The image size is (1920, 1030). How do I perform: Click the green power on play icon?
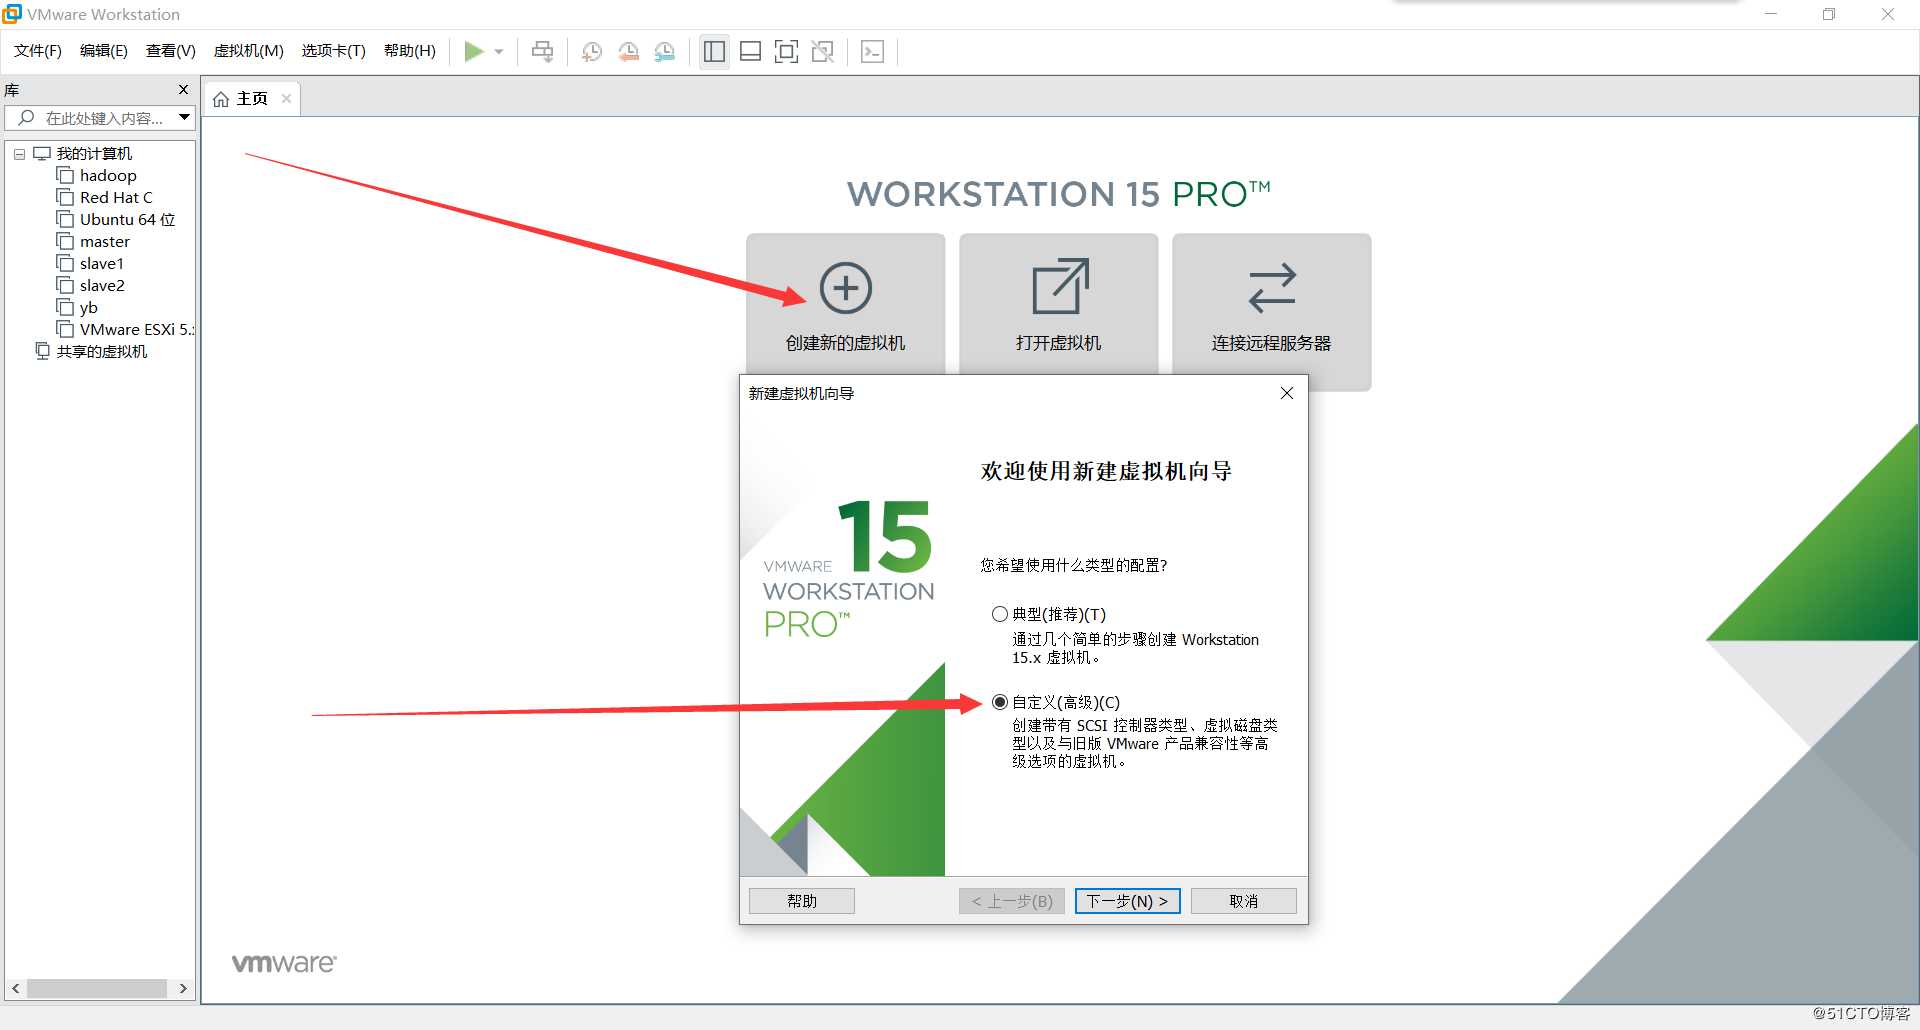474,51
